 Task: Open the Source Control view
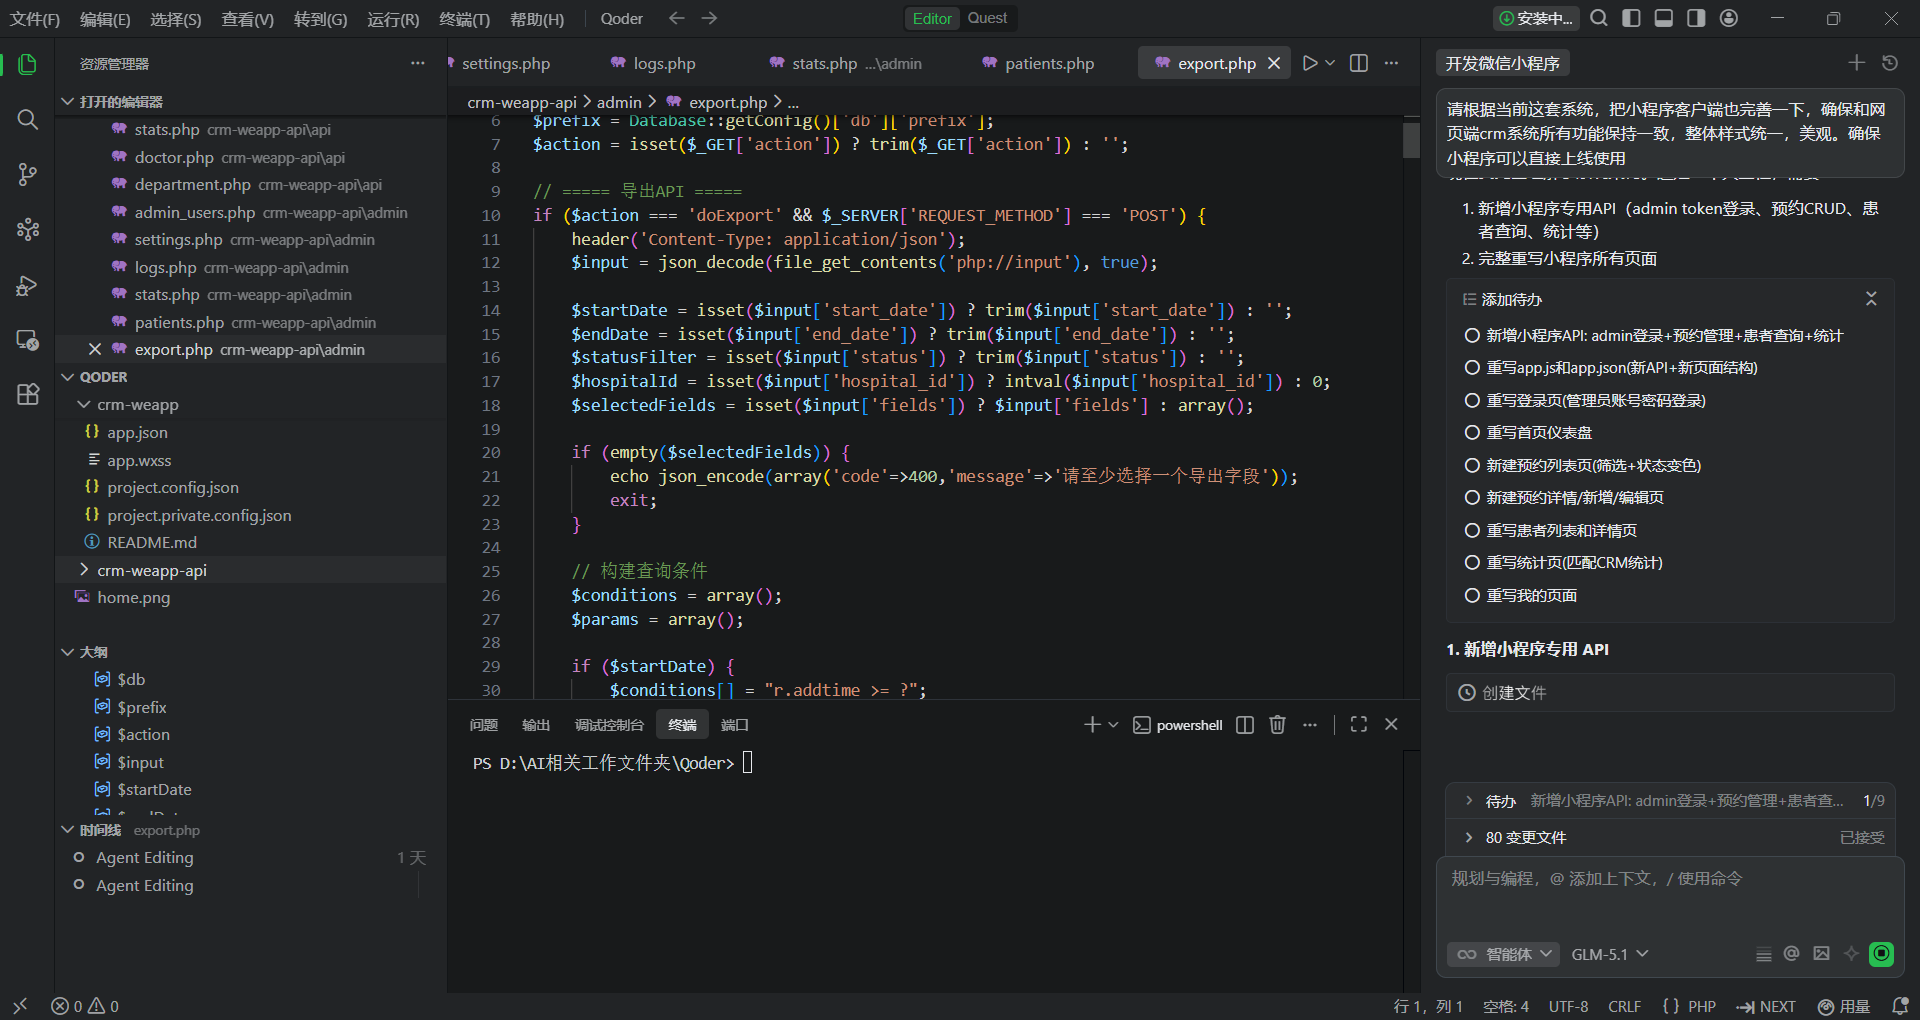tap(27, 175)
